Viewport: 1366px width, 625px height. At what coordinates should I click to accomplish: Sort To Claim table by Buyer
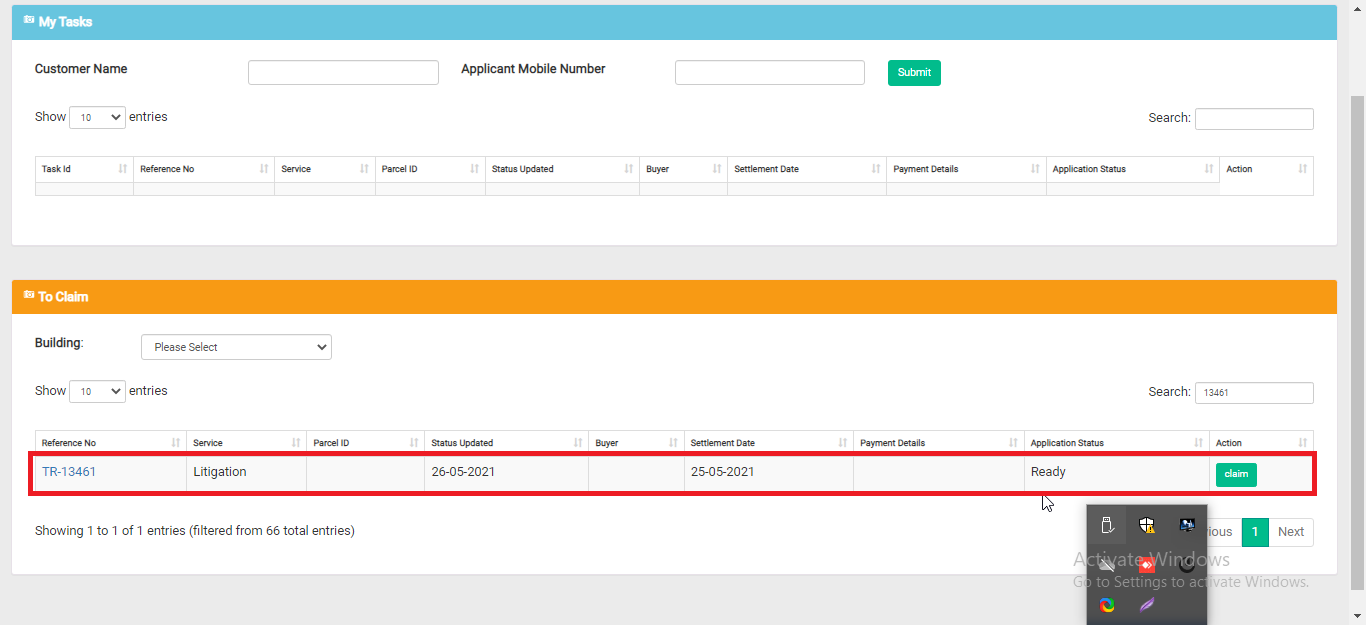(636, 443)
